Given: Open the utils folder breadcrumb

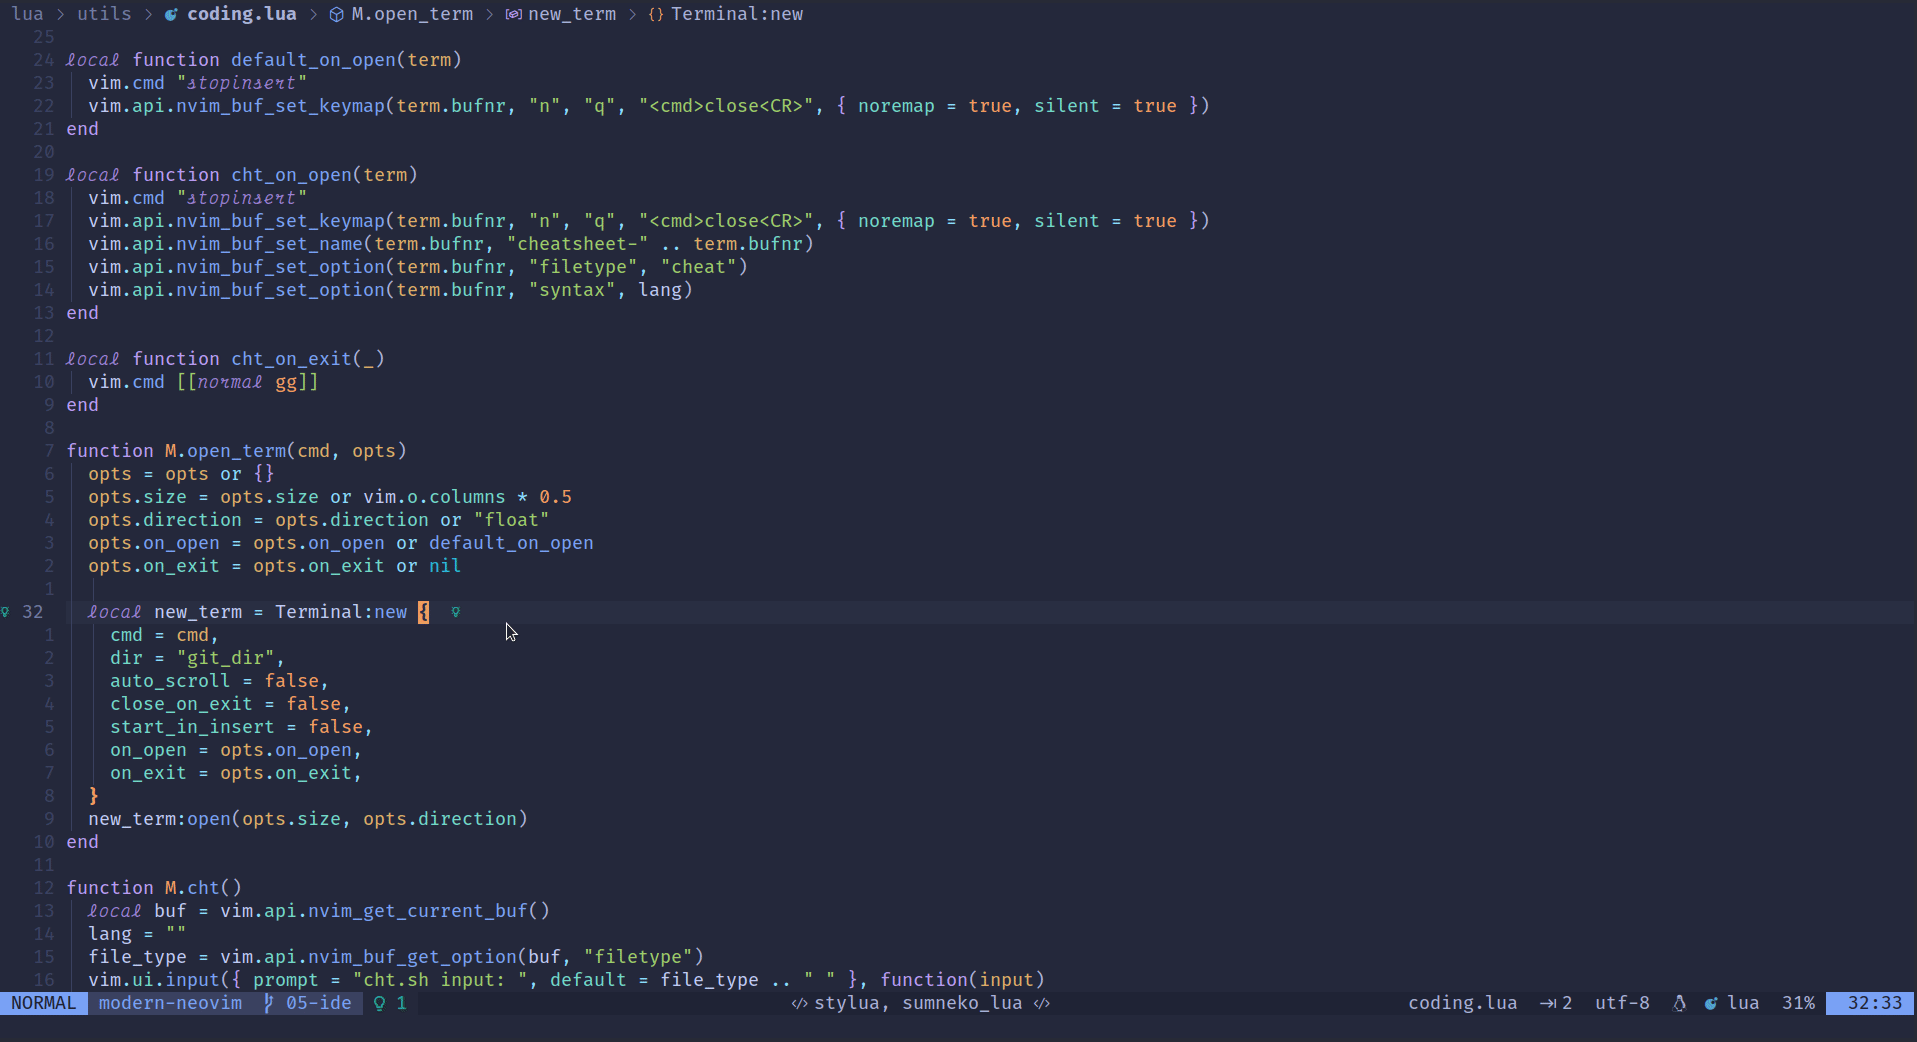Looking at the screenshot, I should [x=104, y=14].
